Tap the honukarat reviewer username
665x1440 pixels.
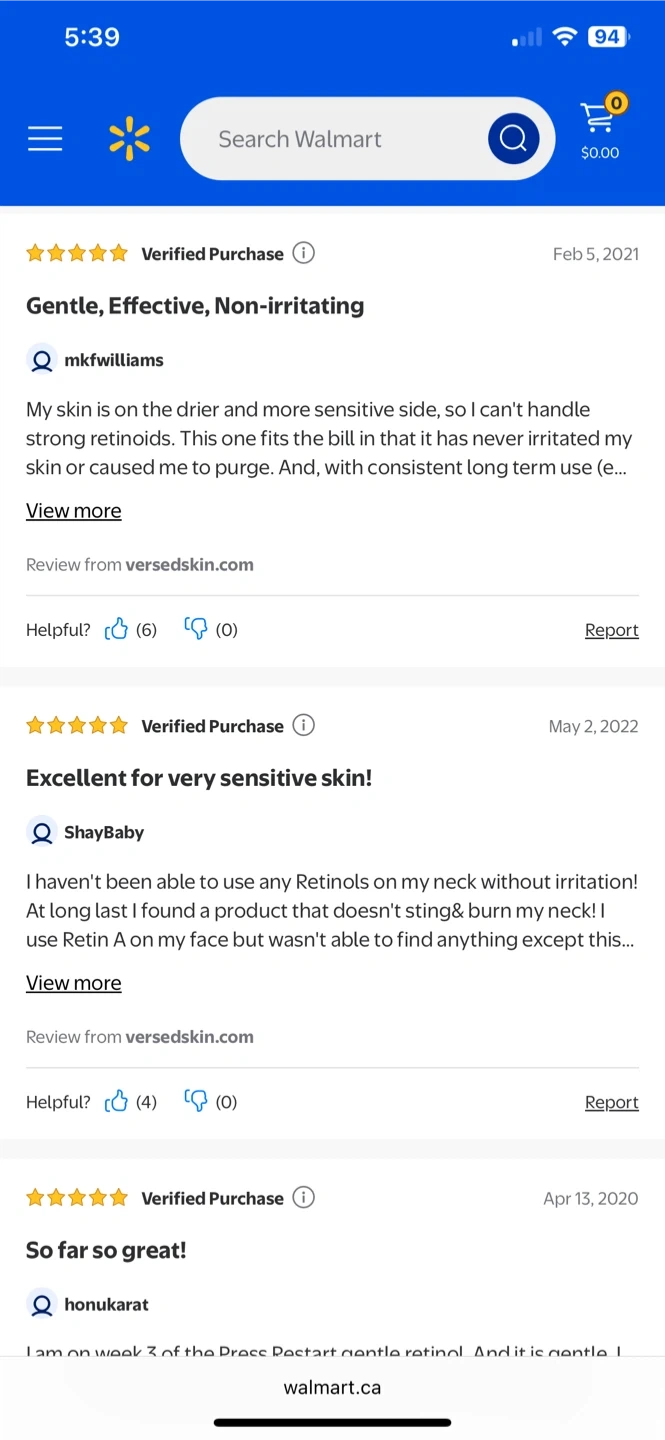tap(106, 1304)
